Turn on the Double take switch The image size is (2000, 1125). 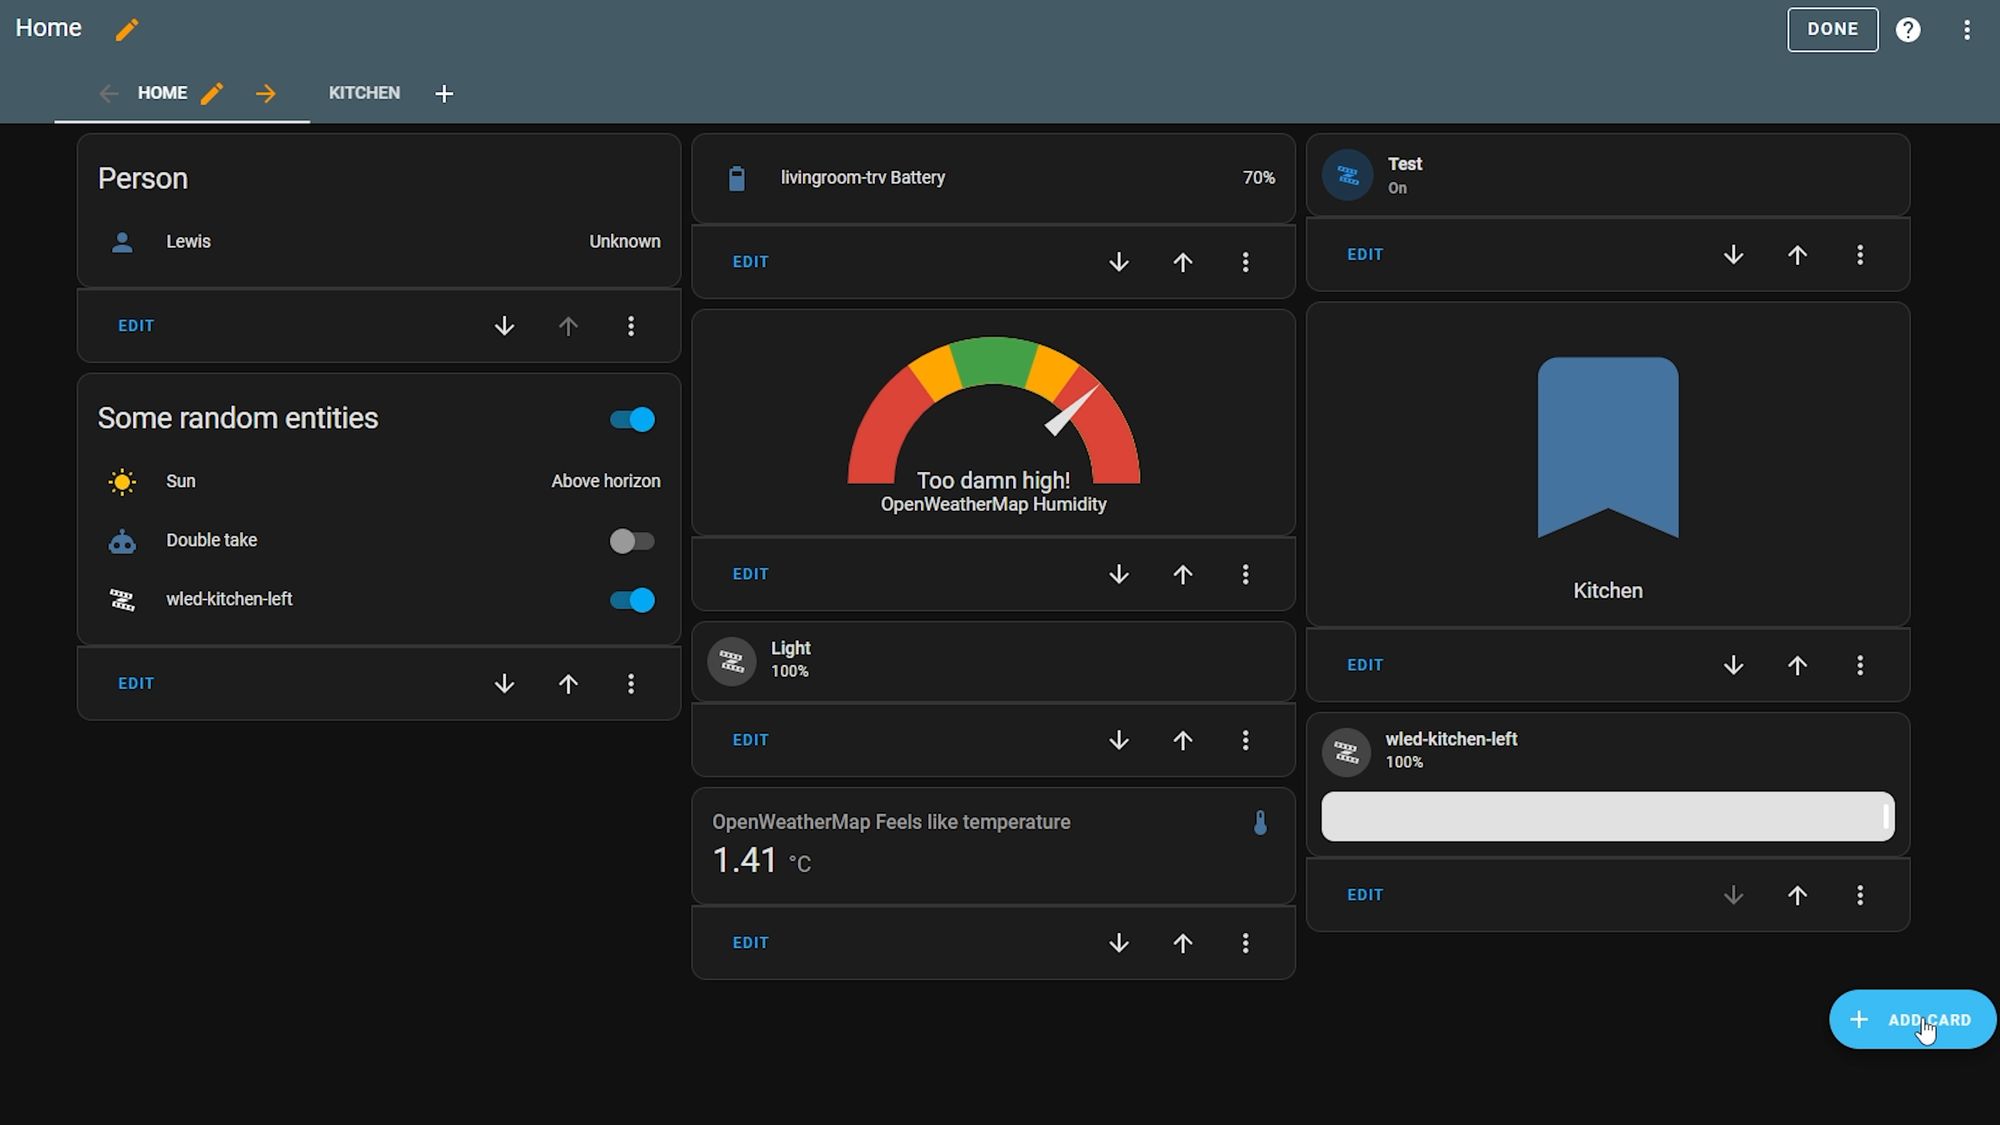[x=633, y=541]
